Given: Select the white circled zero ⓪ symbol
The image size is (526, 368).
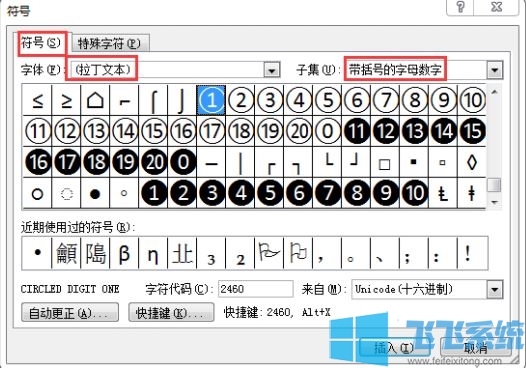Looking at the screenshot, I should tap(327, 131).
